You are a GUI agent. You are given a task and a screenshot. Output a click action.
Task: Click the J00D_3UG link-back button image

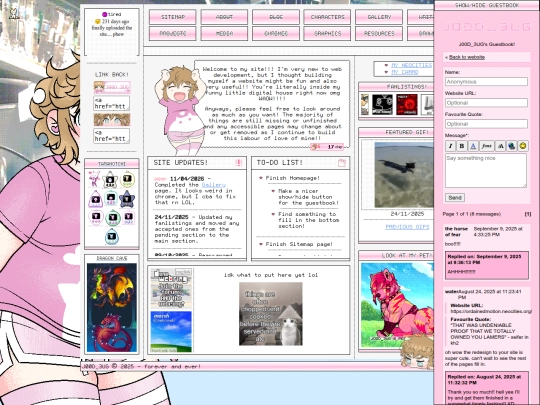[112, 87]
